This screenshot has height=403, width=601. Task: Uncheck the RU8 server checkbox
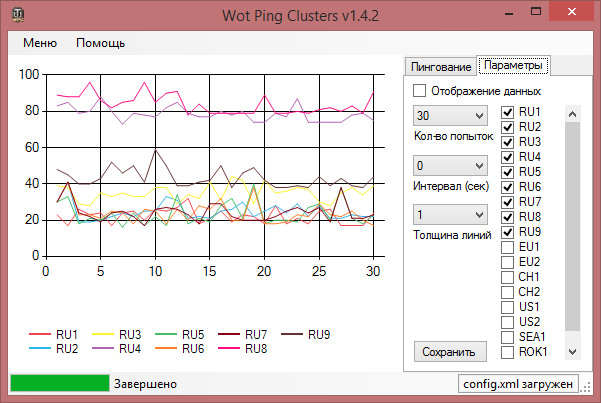coord(507,217)
